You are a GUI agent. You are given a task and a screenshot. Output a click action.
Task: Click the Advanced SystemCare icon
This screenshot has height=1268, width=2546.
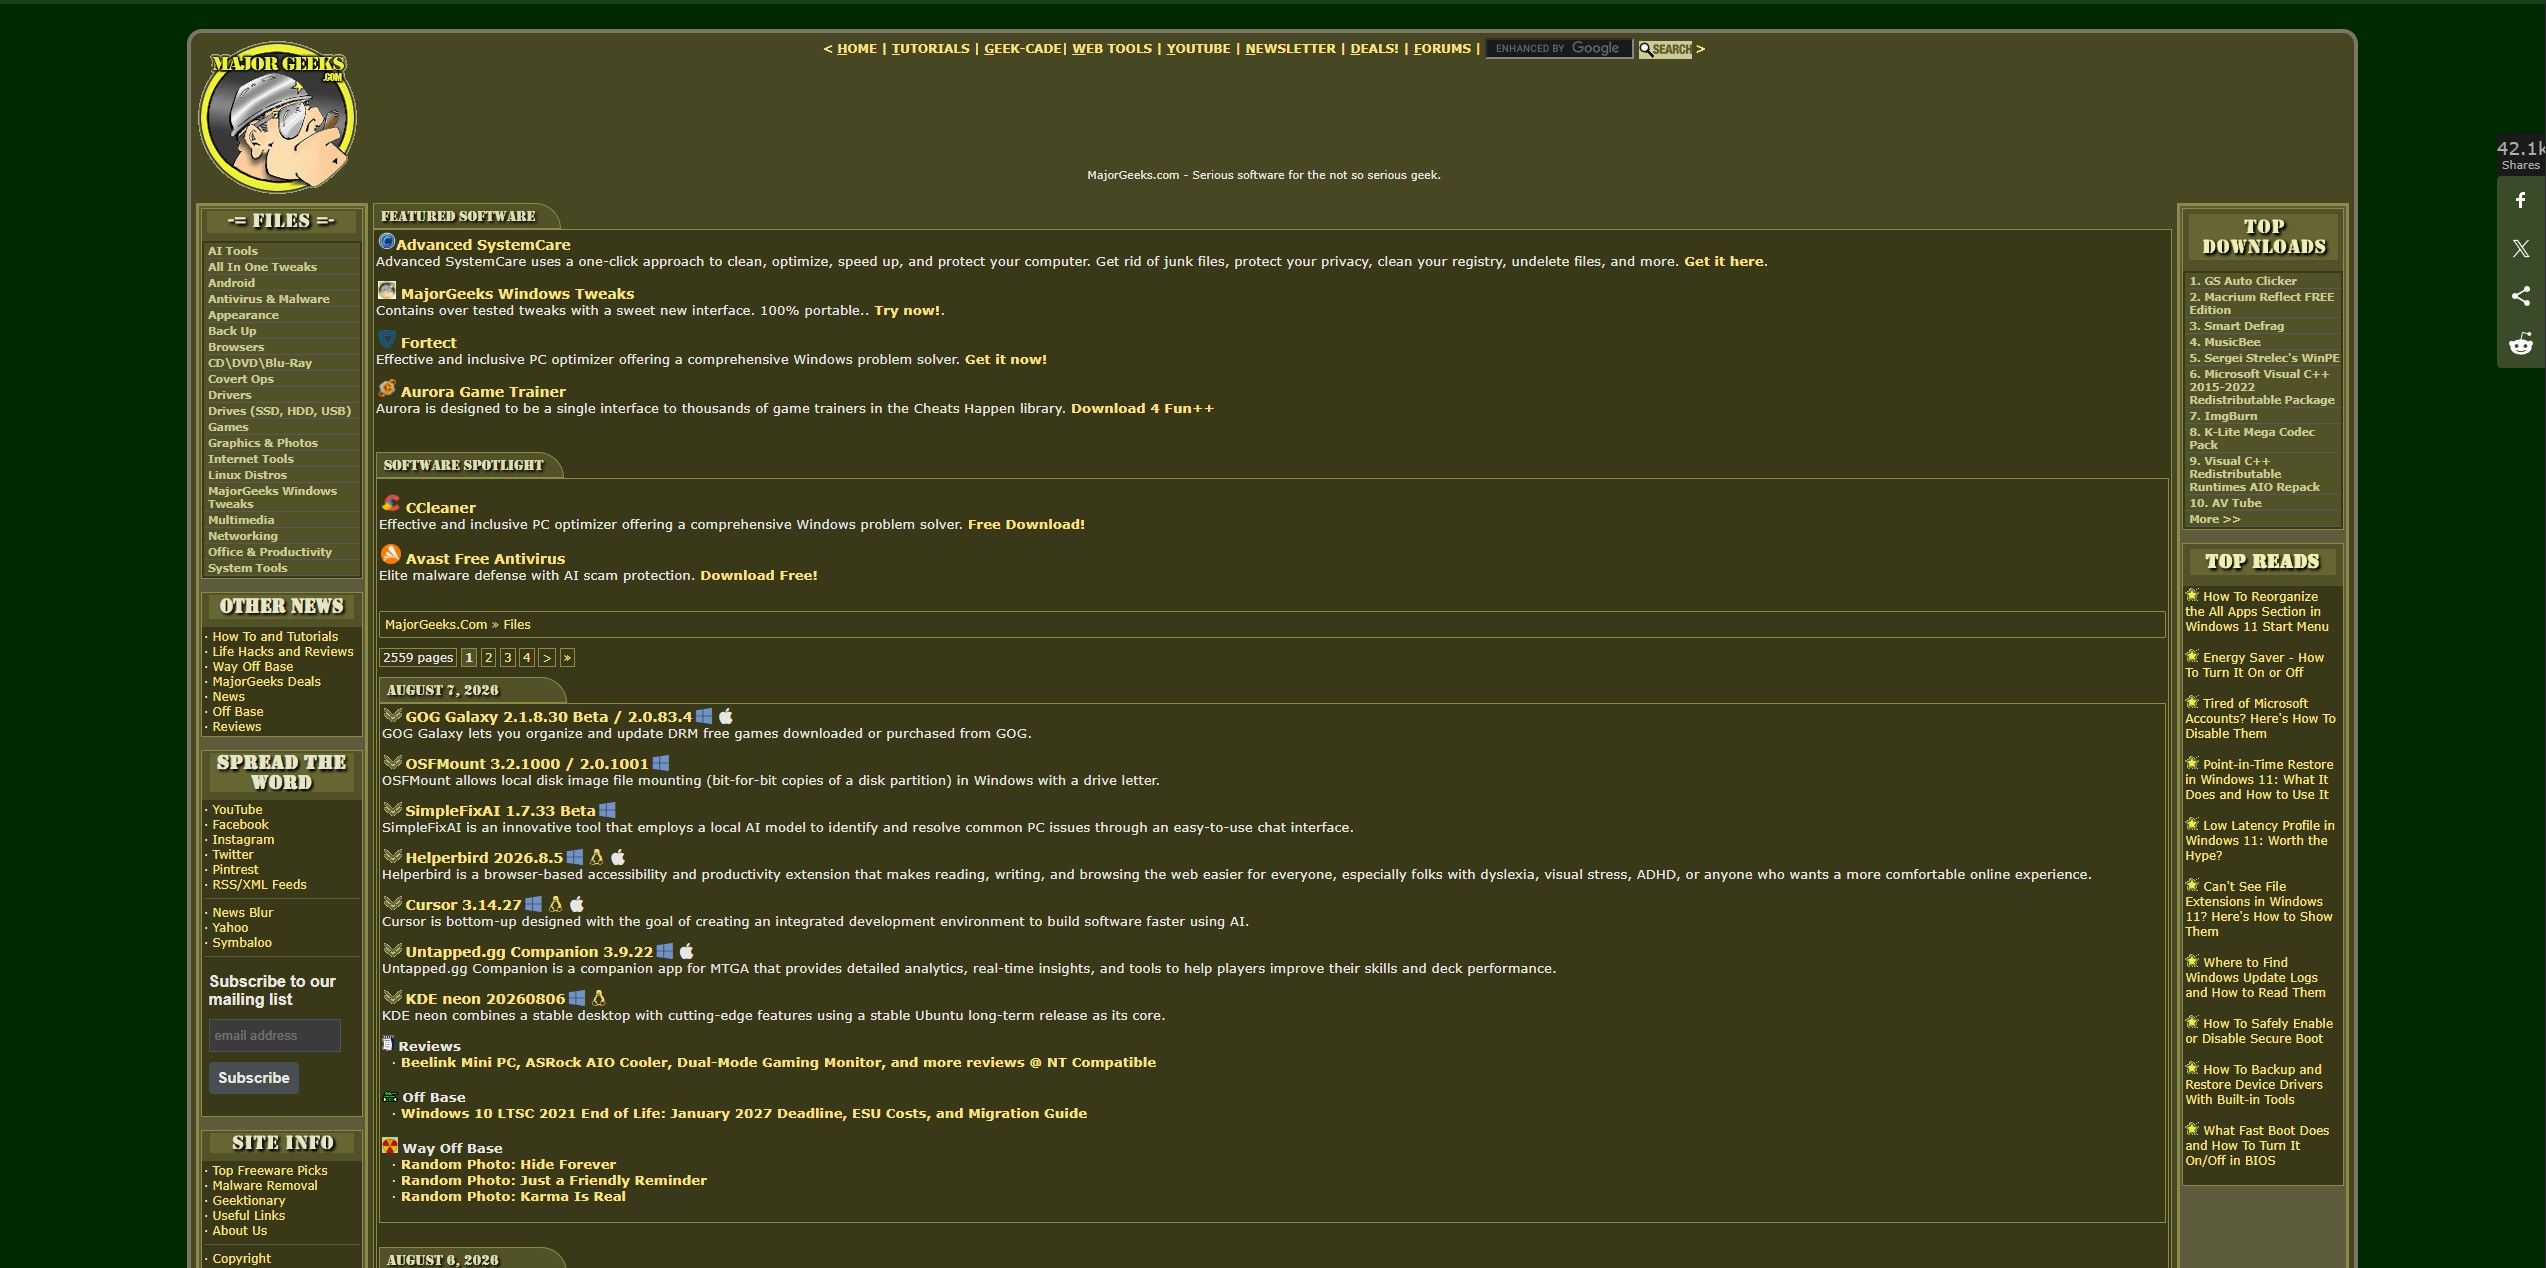click(386, 241)
